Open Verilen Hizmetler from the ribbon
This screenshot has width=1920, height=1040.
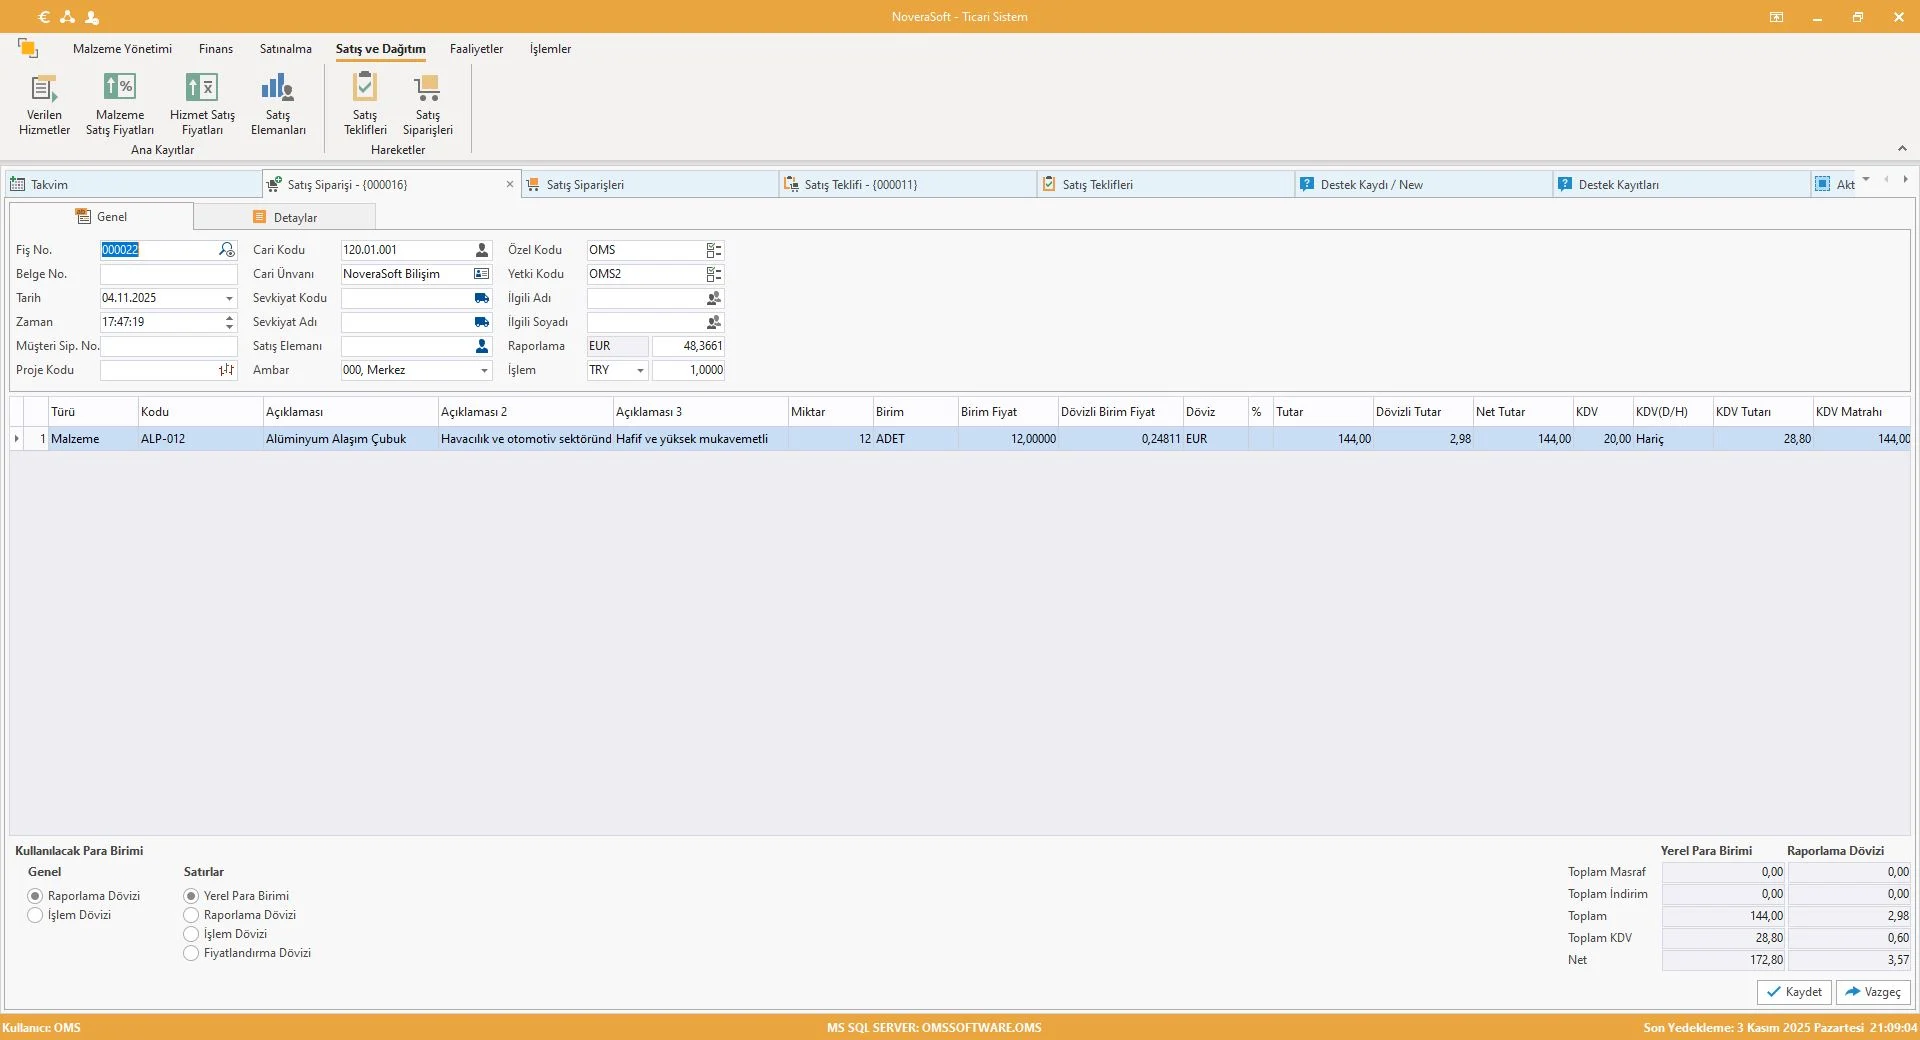click(44, 104)
